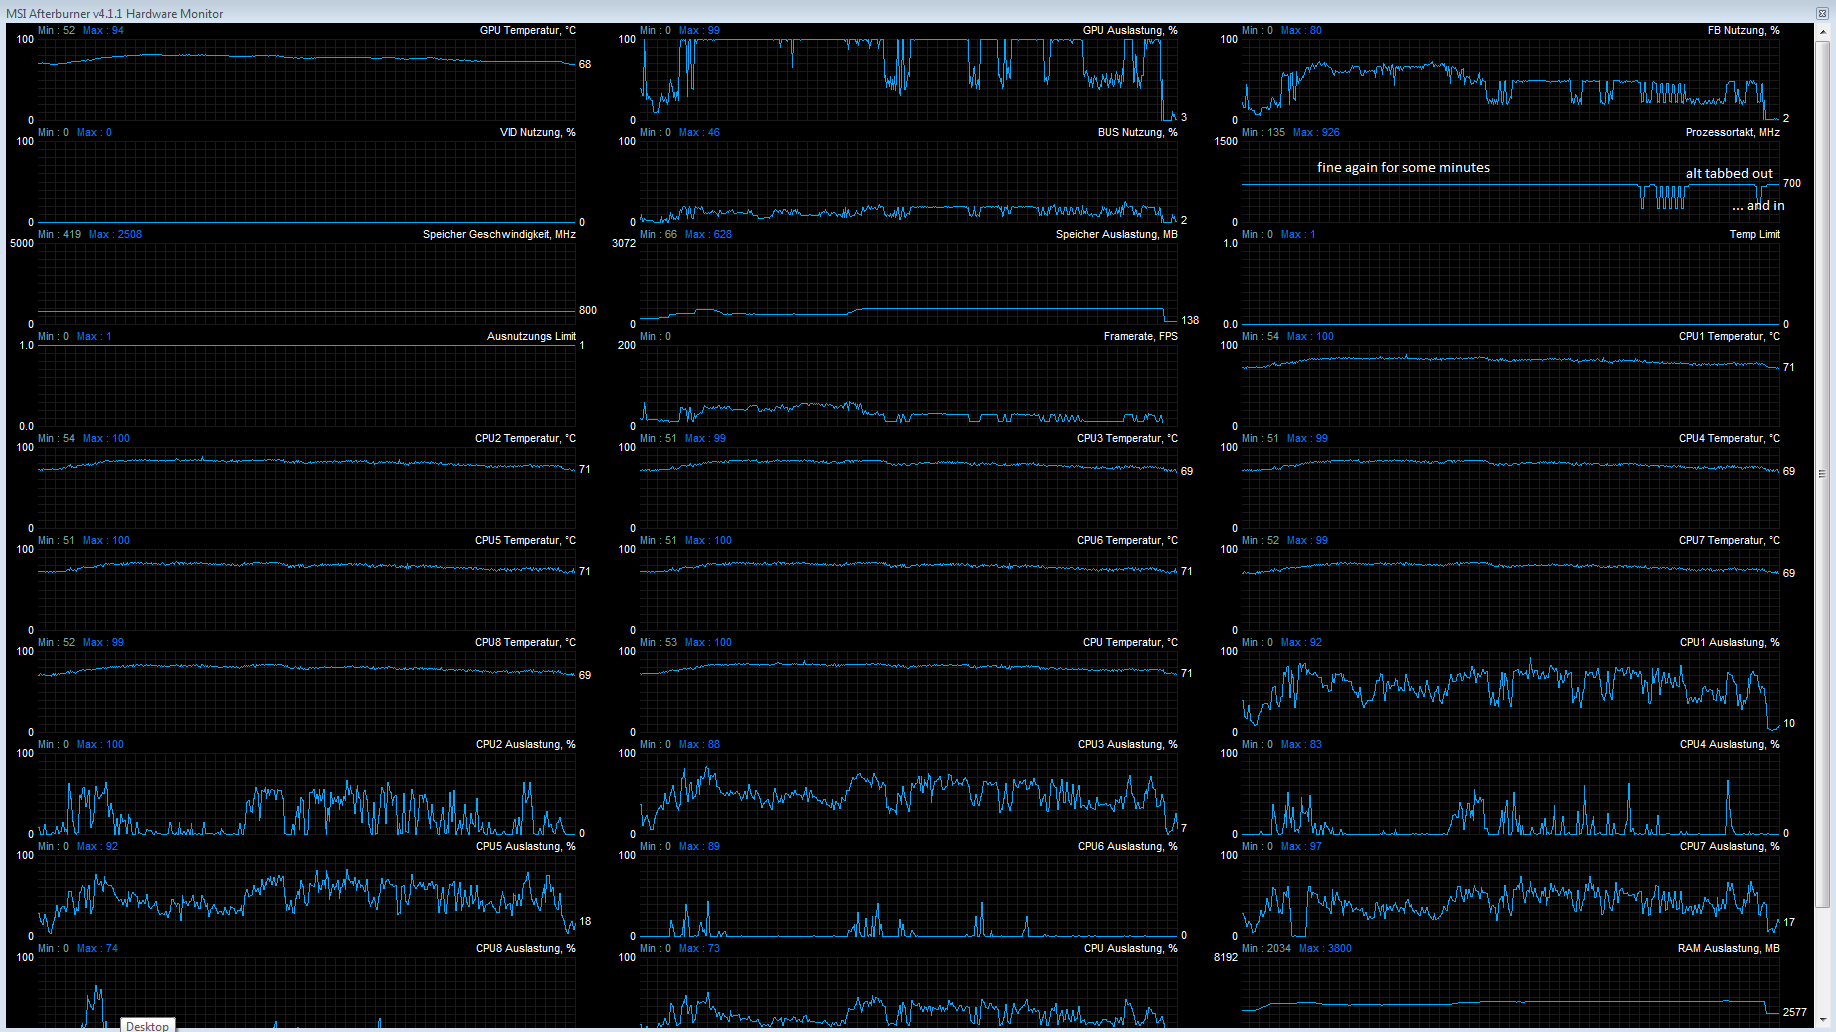Select the CPU6 Temperatur label
The width and height of the screenshot is (1836, 1032).
[x=1127, y=541]
